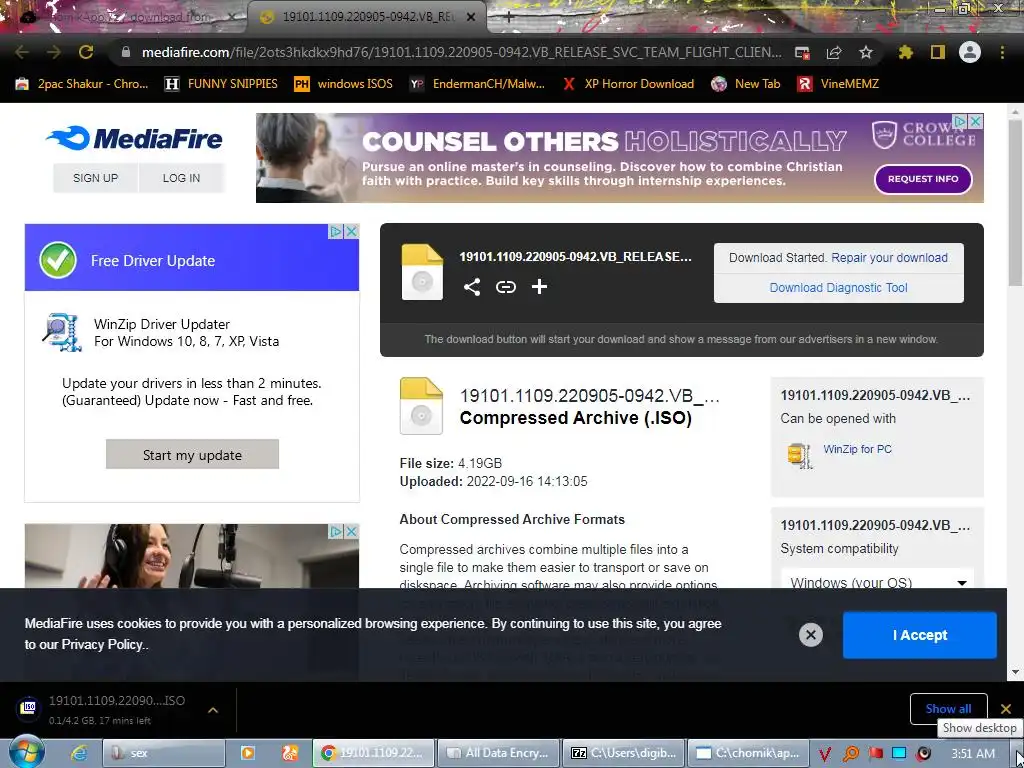Click the MediaFire logo
The image size is (1024, 768).
click(x=134, y=138)
